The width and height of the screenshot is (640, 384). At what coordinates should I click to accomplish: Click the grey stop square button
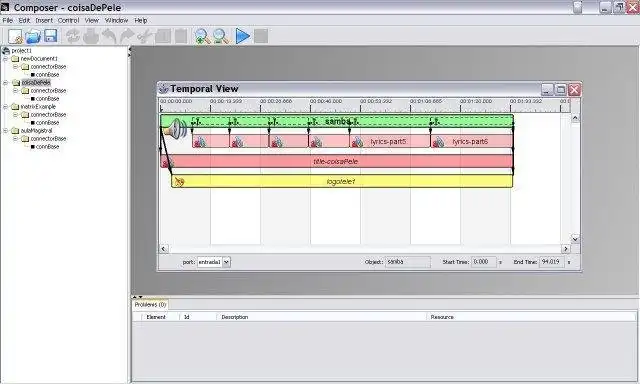[x=261, y=36]
